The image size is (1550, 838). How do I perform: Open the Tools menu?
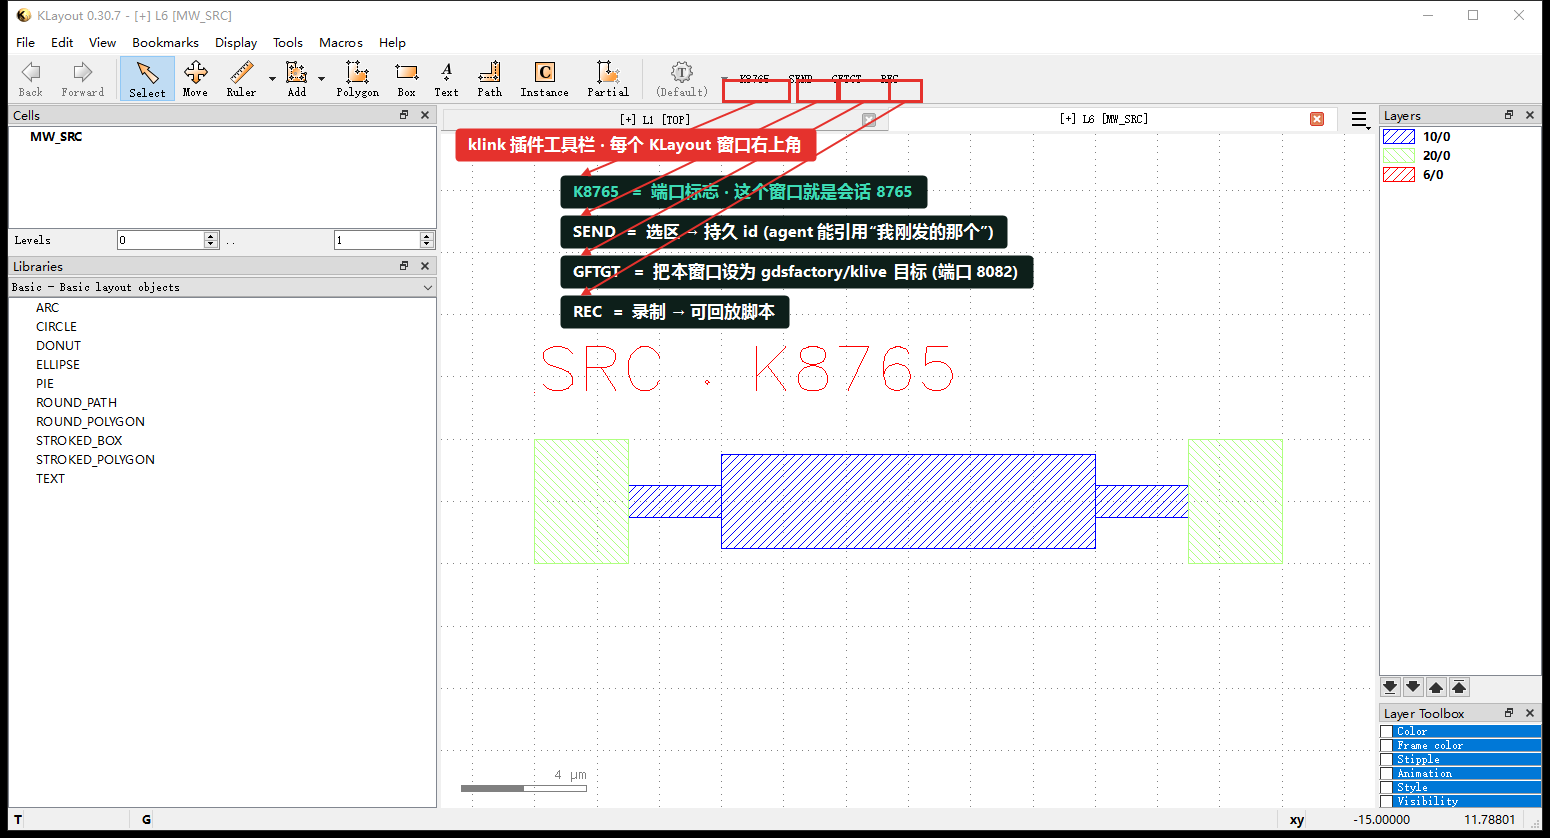click(288, 42)
